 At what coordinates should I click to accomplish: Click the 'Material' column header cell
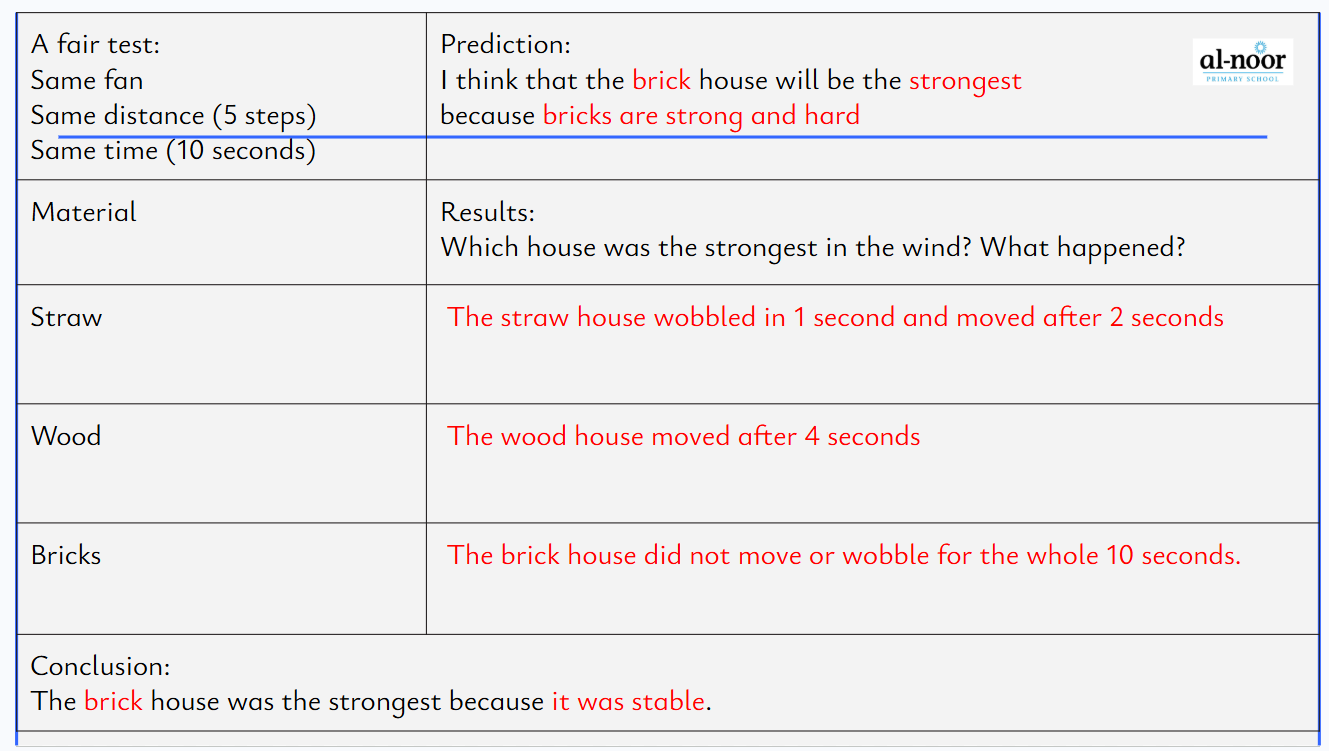[x=84, y=212]
